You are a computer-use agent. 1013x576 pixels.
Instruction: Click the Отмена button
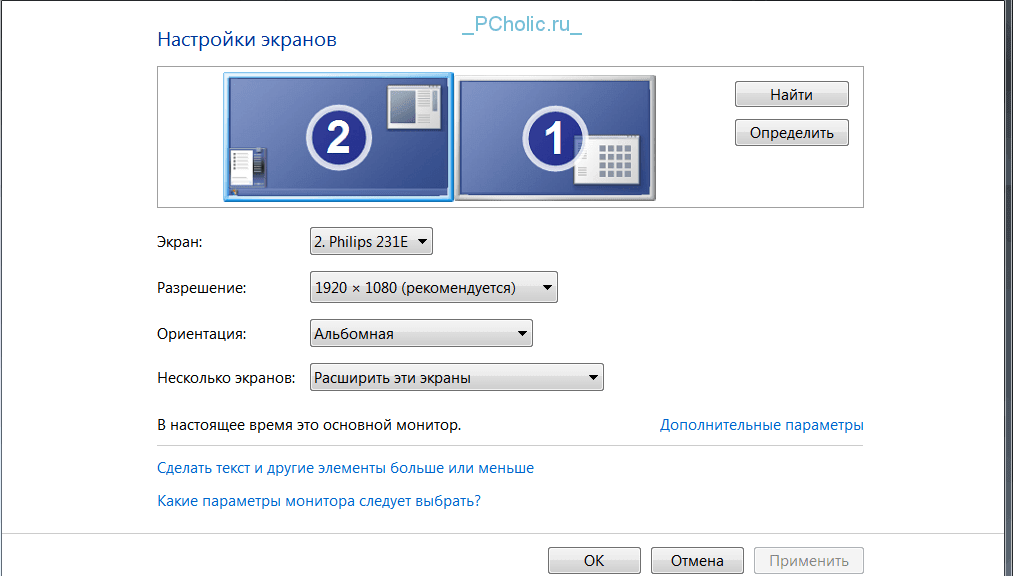point(696,560)
